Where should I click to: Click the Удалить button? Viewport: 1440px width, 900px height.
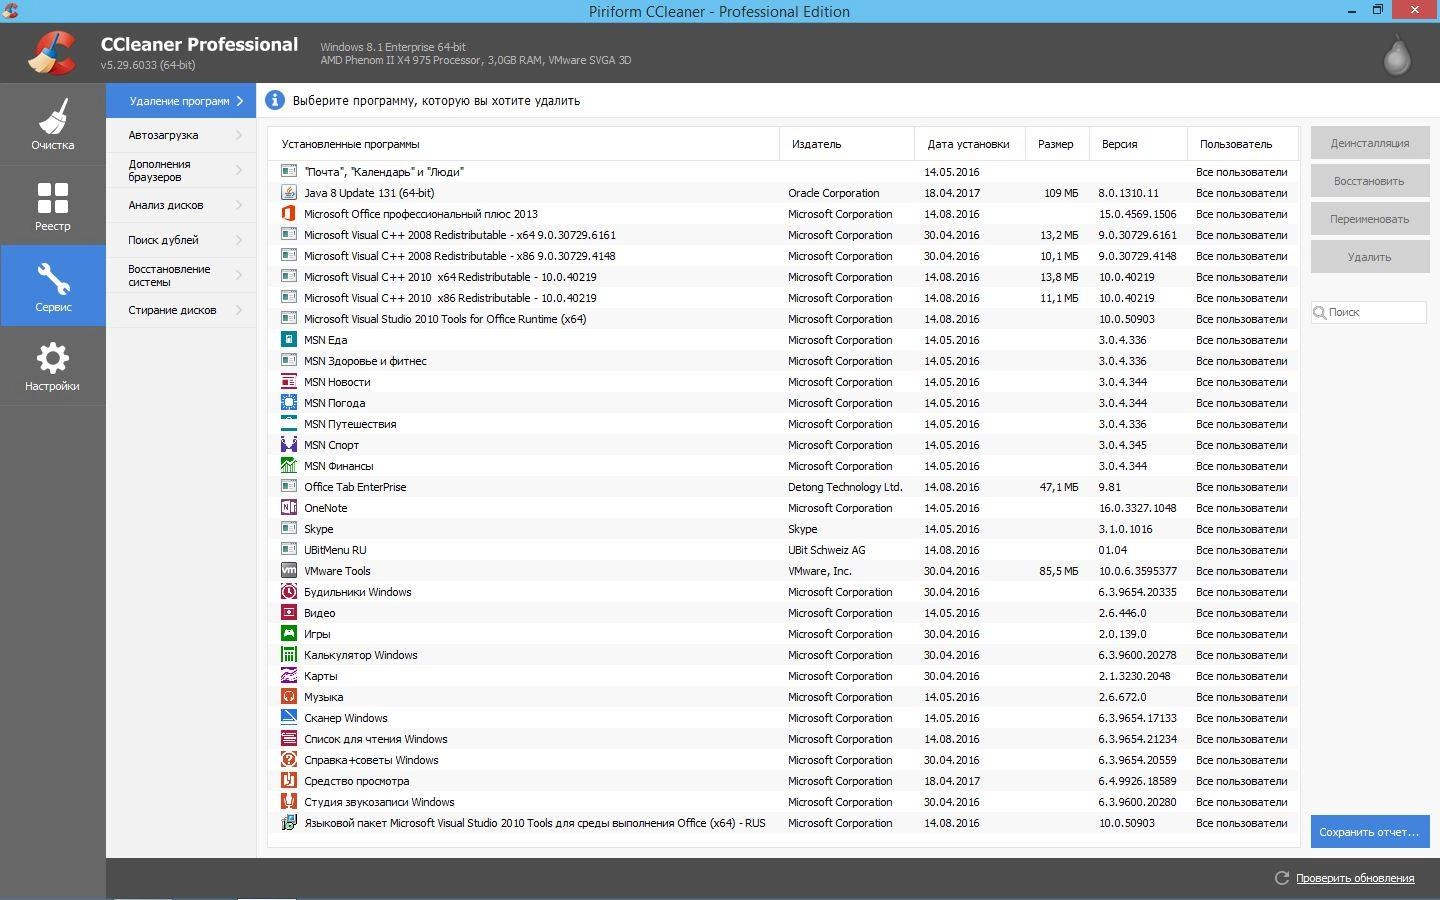1370,257
